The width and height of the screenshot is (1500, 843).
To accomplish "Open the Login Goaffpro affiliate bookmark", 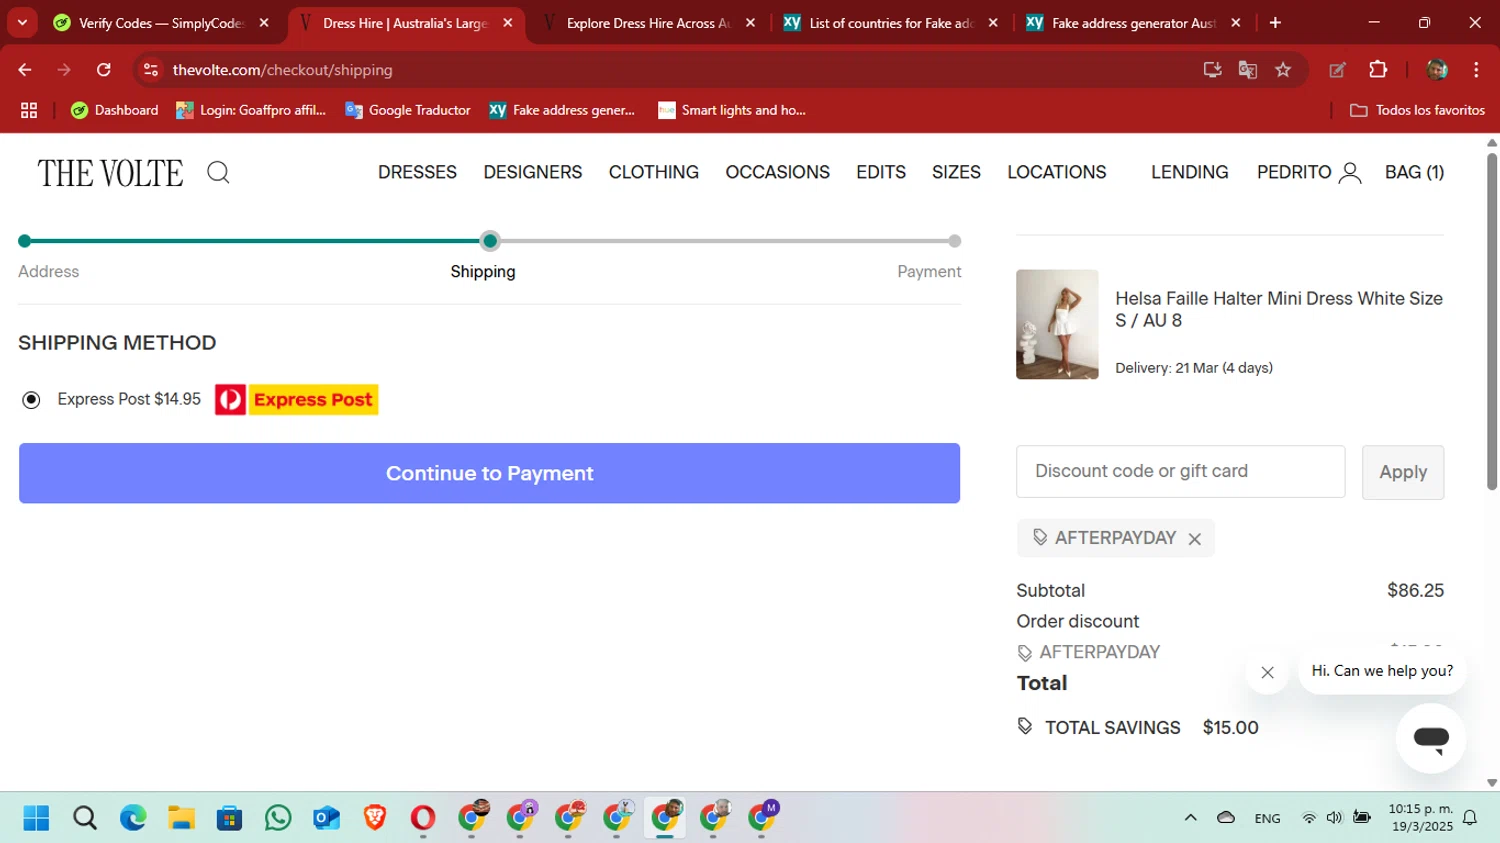I will pyautogui.click(x=251, y=110).
